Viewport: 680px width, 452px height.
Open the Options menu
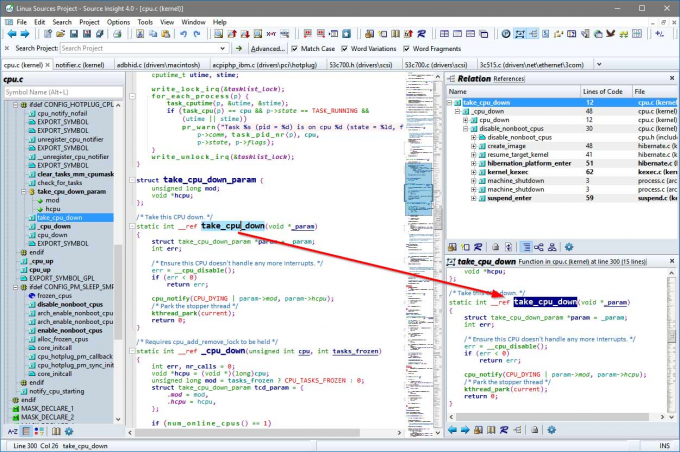[x=118, y=22]
